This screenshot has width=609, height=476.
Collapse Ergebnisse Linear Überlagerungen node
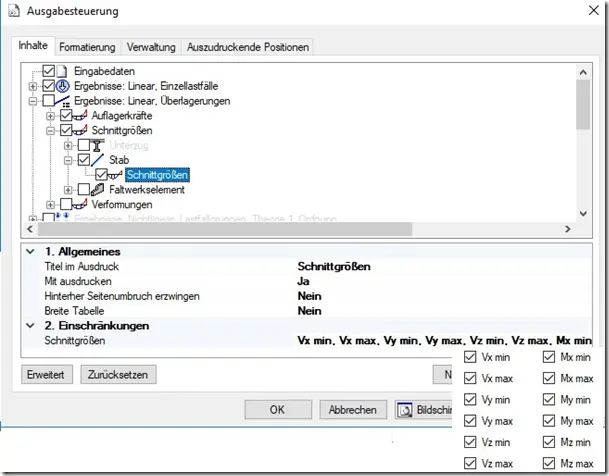pos(33,101)
